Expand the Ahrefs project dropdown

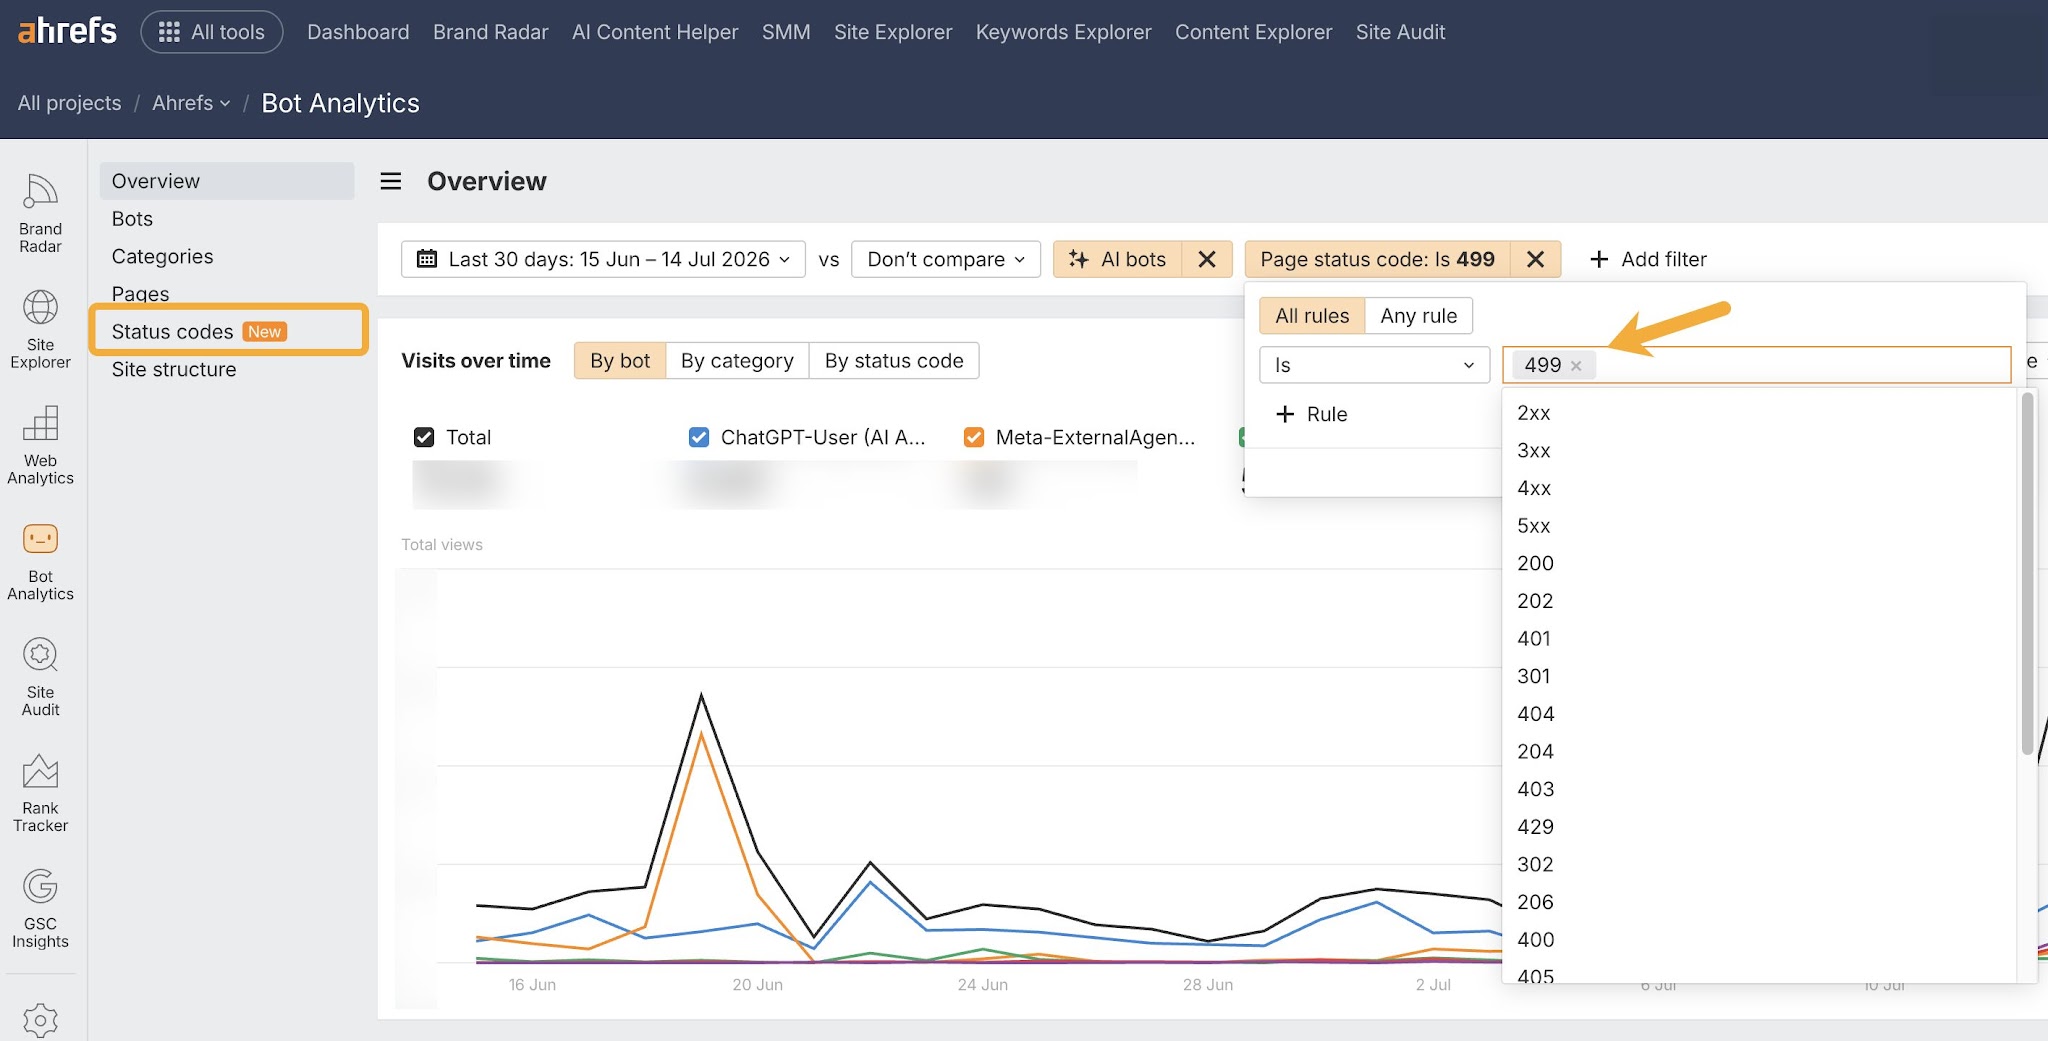pyautogui.click(x=191, y=103)
